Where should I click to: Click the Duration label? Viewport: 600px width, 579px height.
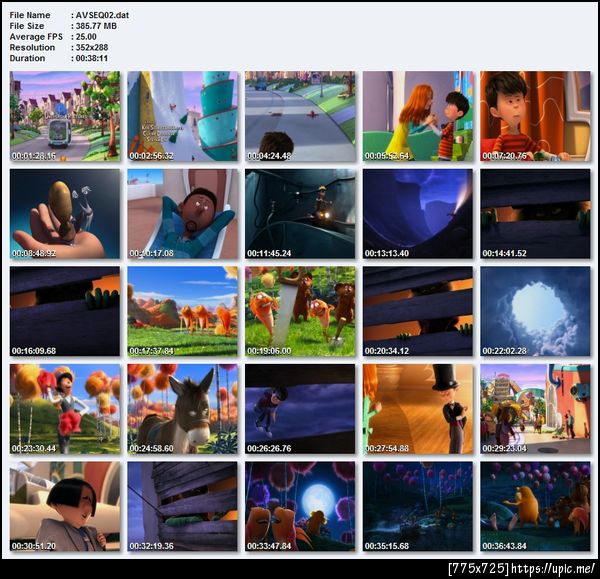27,58
